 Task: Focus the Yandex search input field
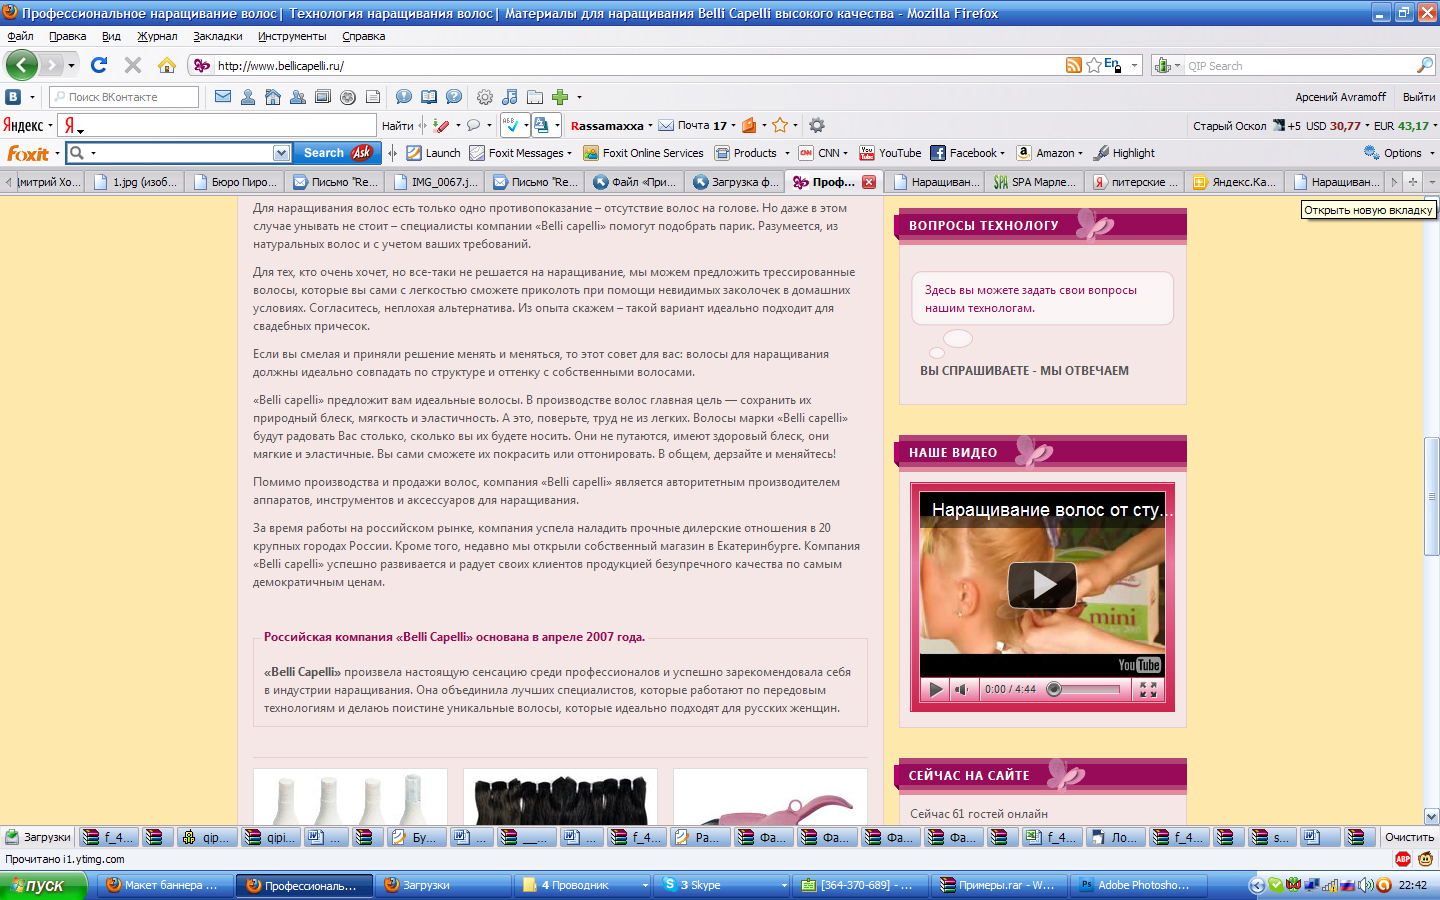230,126
